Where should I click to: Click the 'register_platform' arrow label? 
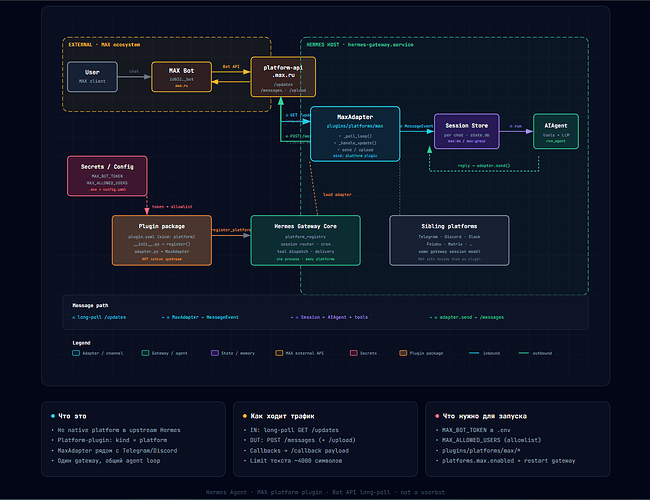(x=231, y=230)
